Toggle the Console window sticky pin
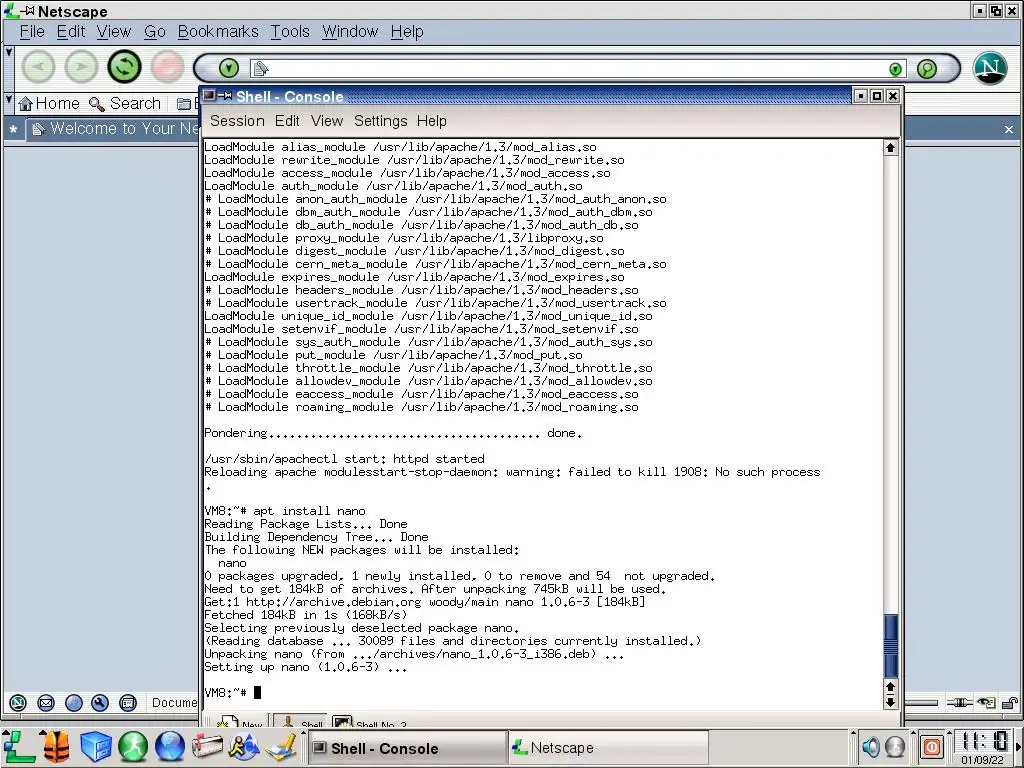This screenshot has width=1024, height=768. pyautogui.click(x=225, y=96)
